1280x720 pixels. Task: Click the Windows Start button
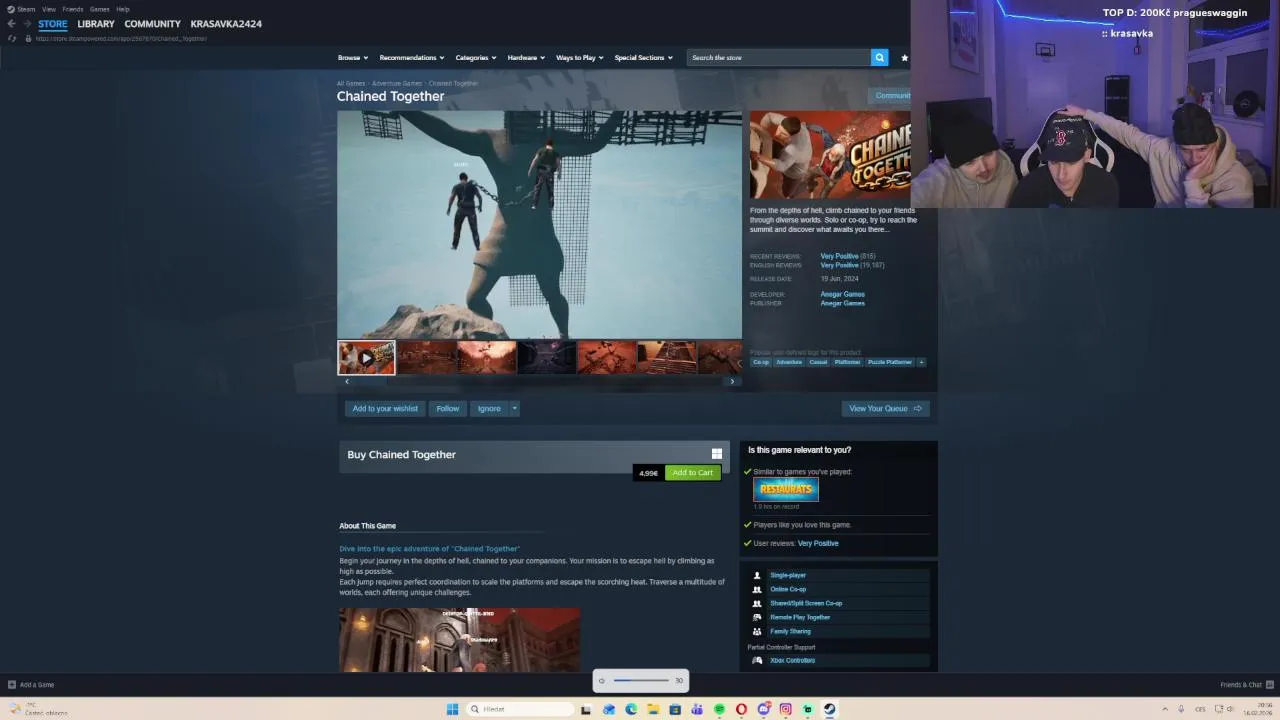click(452, 709)
